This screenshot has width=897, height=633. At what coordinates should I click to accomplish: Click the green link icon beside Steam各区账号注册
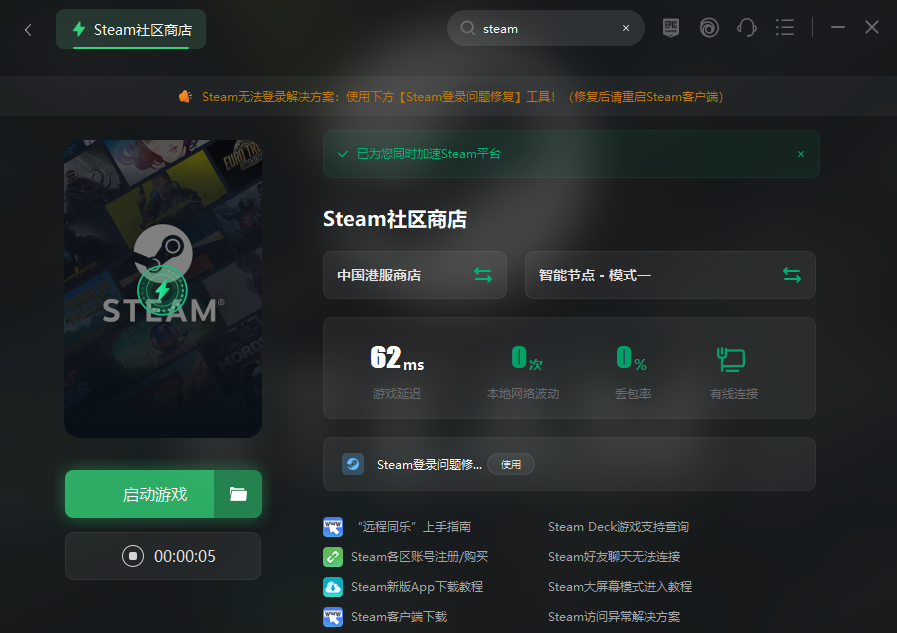coord(332,557)
